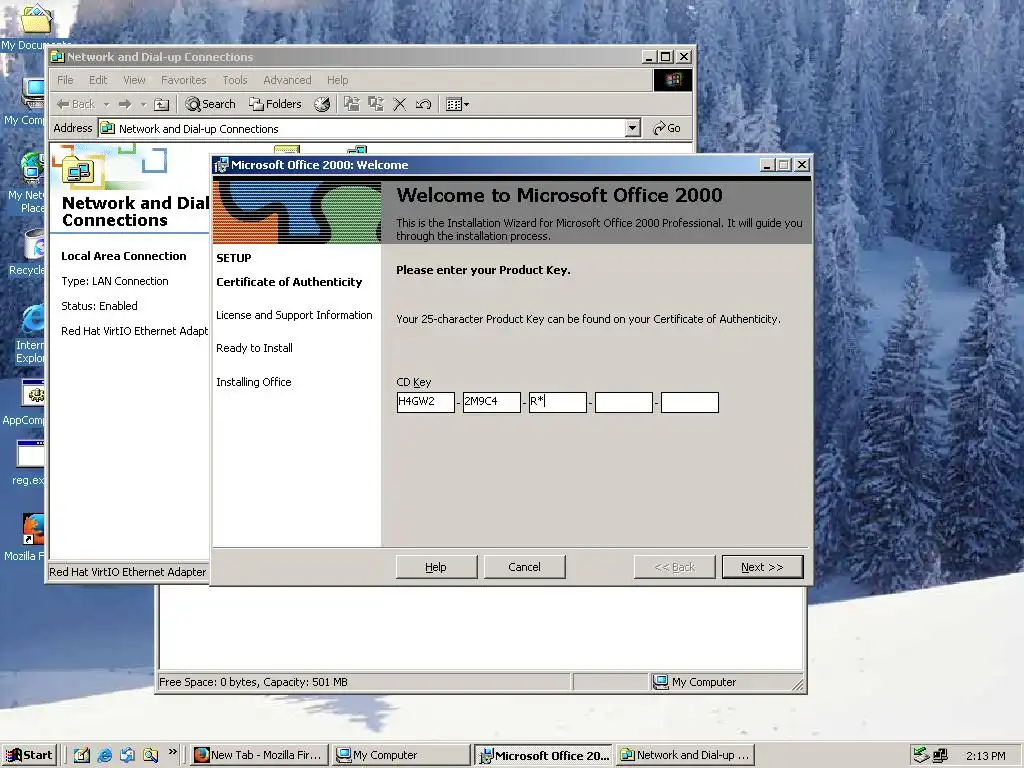Click the third CD Key field containing R*
This screenshot has height=768, width=1024.
pyautogui.click(x=558, y=402)
